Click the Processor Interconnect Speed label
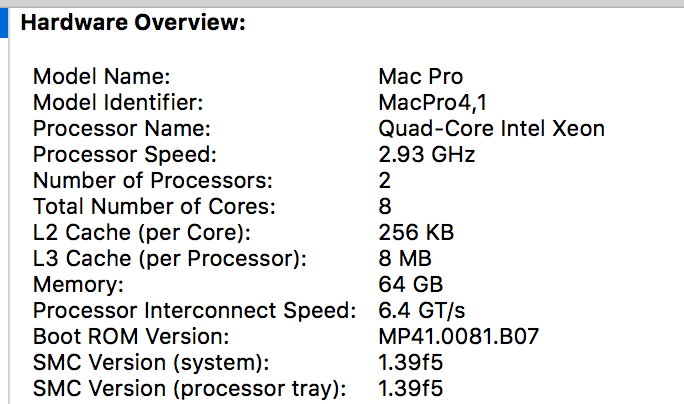The image size is (684, 404). click(195, 311)
